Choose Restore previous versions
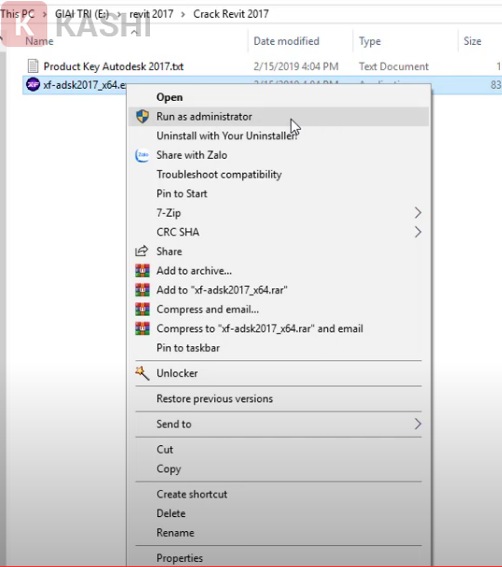The width and height of the screenshot is (502, 567). pos(214,398)
